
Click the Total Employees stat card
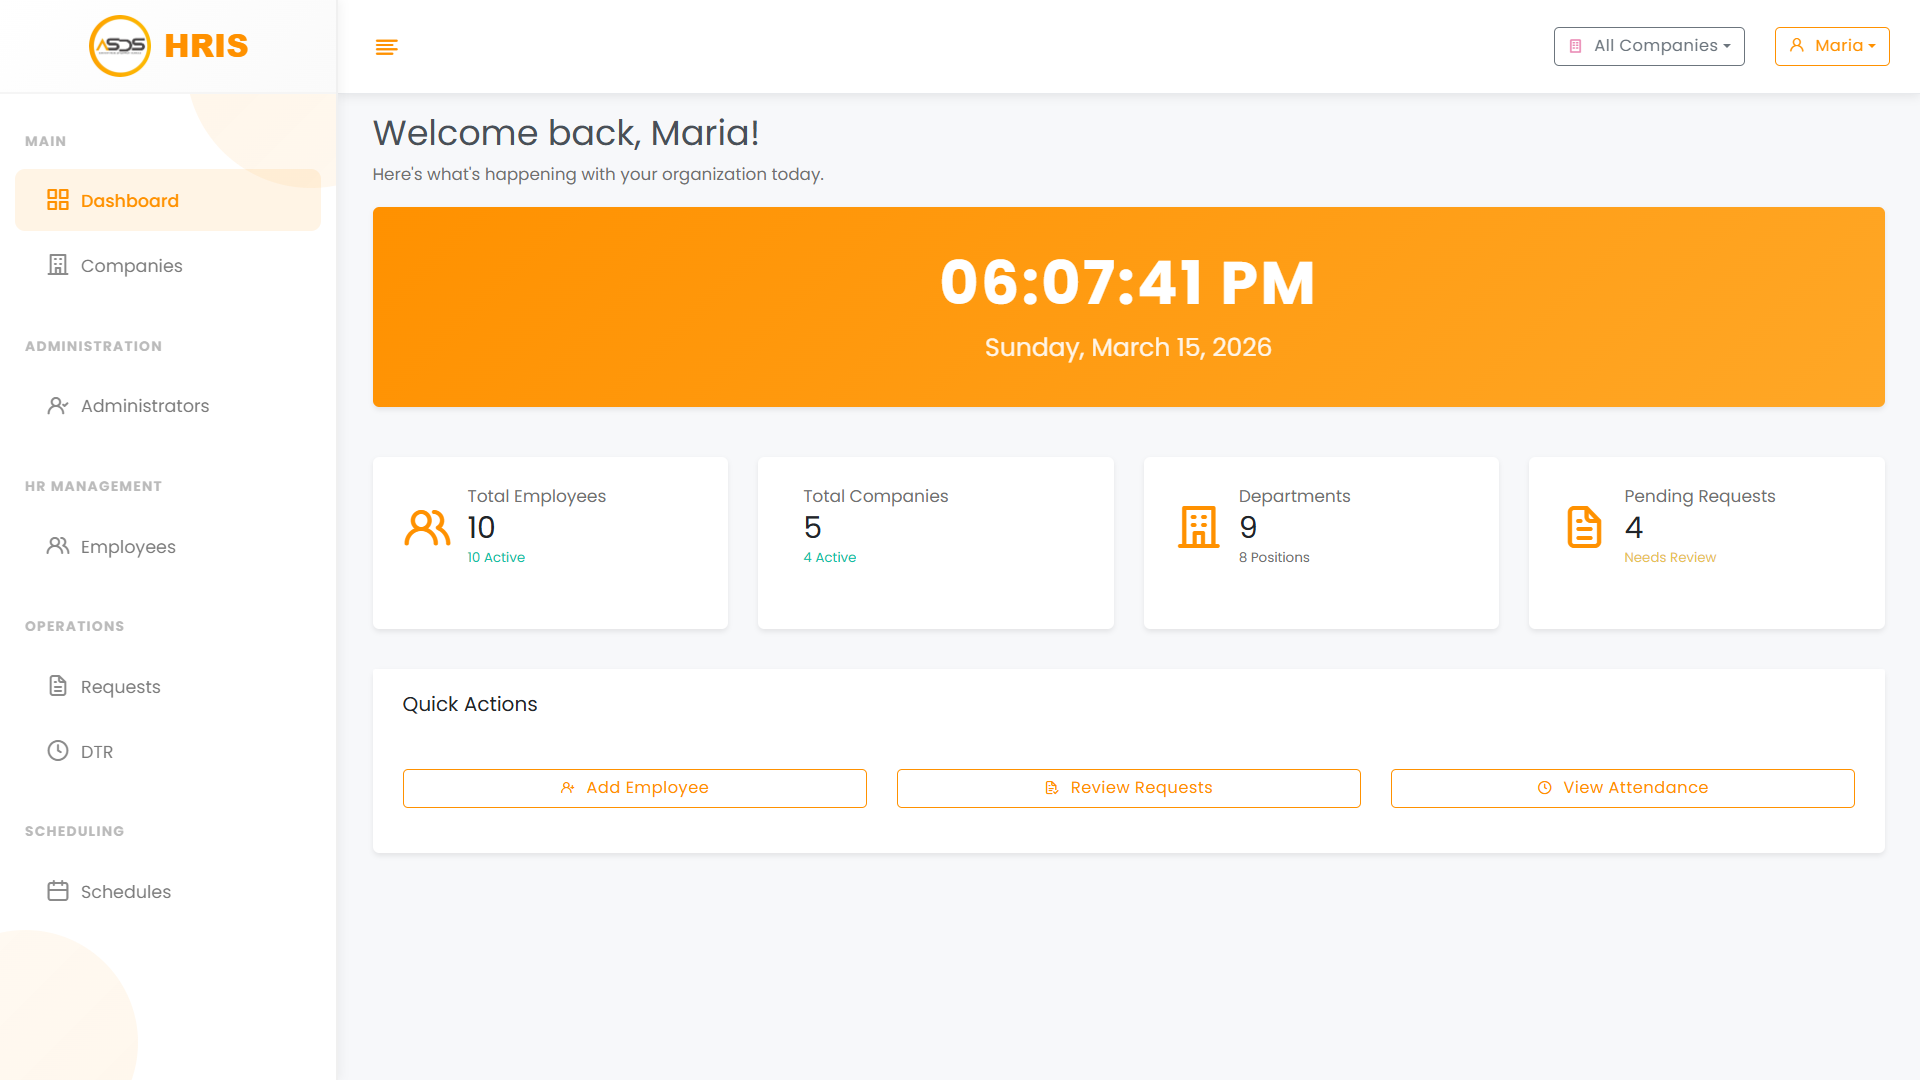[550, 543]
